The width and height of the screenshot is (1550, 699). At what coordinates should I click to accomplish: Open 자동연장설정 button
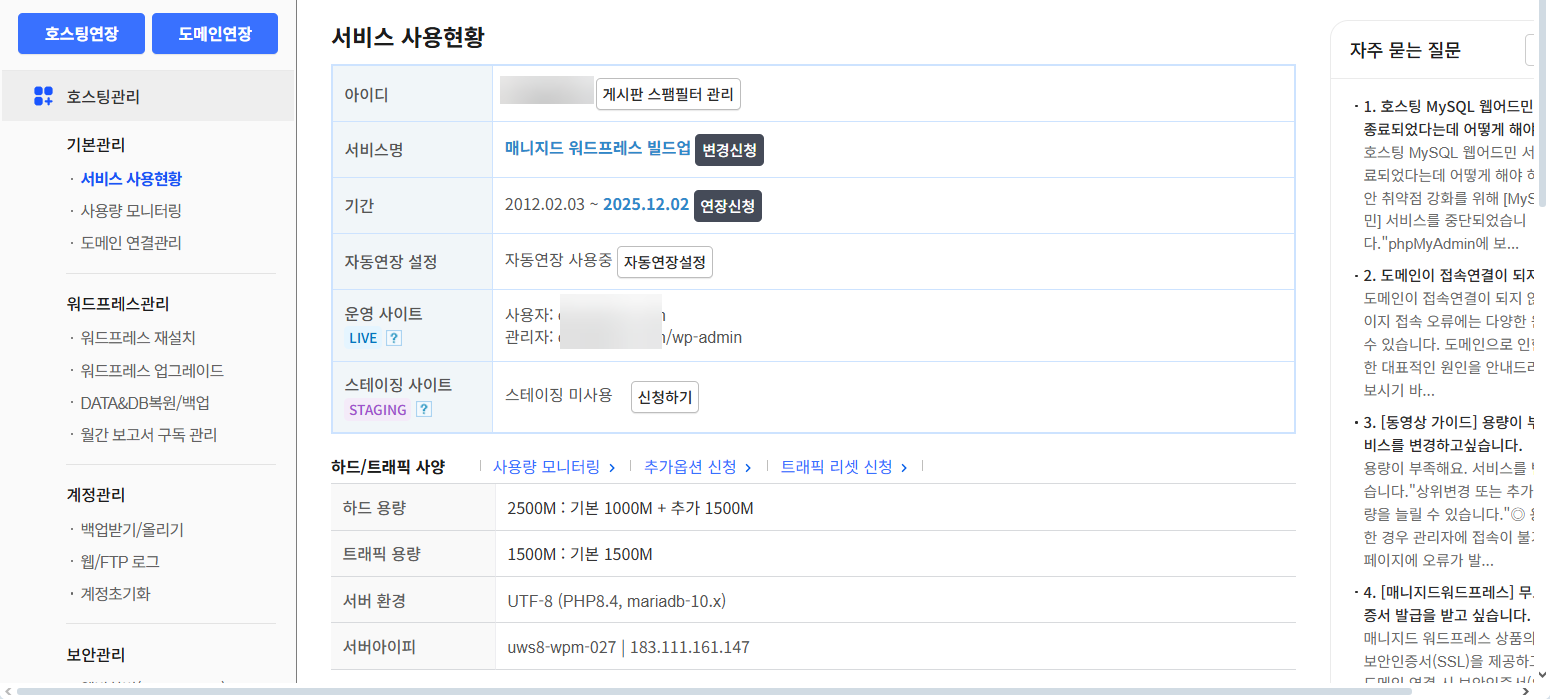(x=665, y=262)
